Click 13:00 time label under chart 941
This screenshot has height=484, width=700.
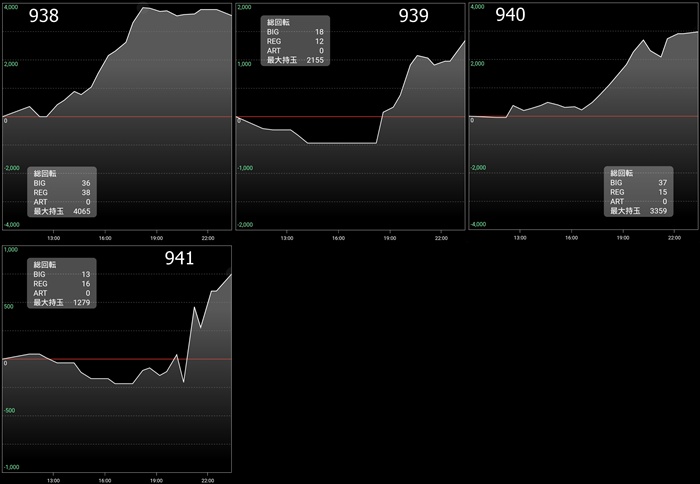tap(54, 481)
